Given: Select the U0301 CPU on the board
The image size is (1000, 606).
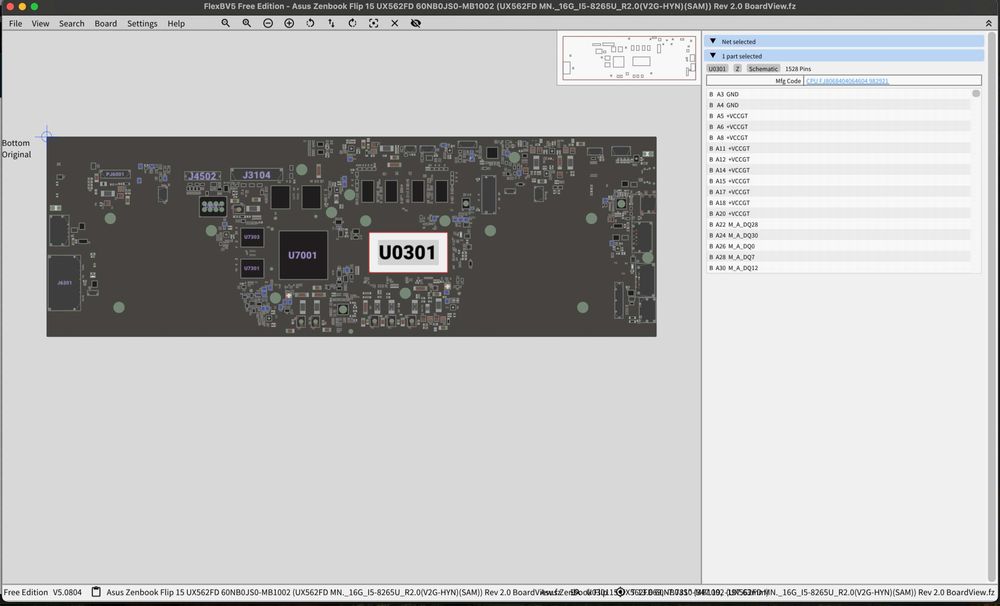Looking at the screenshot, I should point(408,253).
